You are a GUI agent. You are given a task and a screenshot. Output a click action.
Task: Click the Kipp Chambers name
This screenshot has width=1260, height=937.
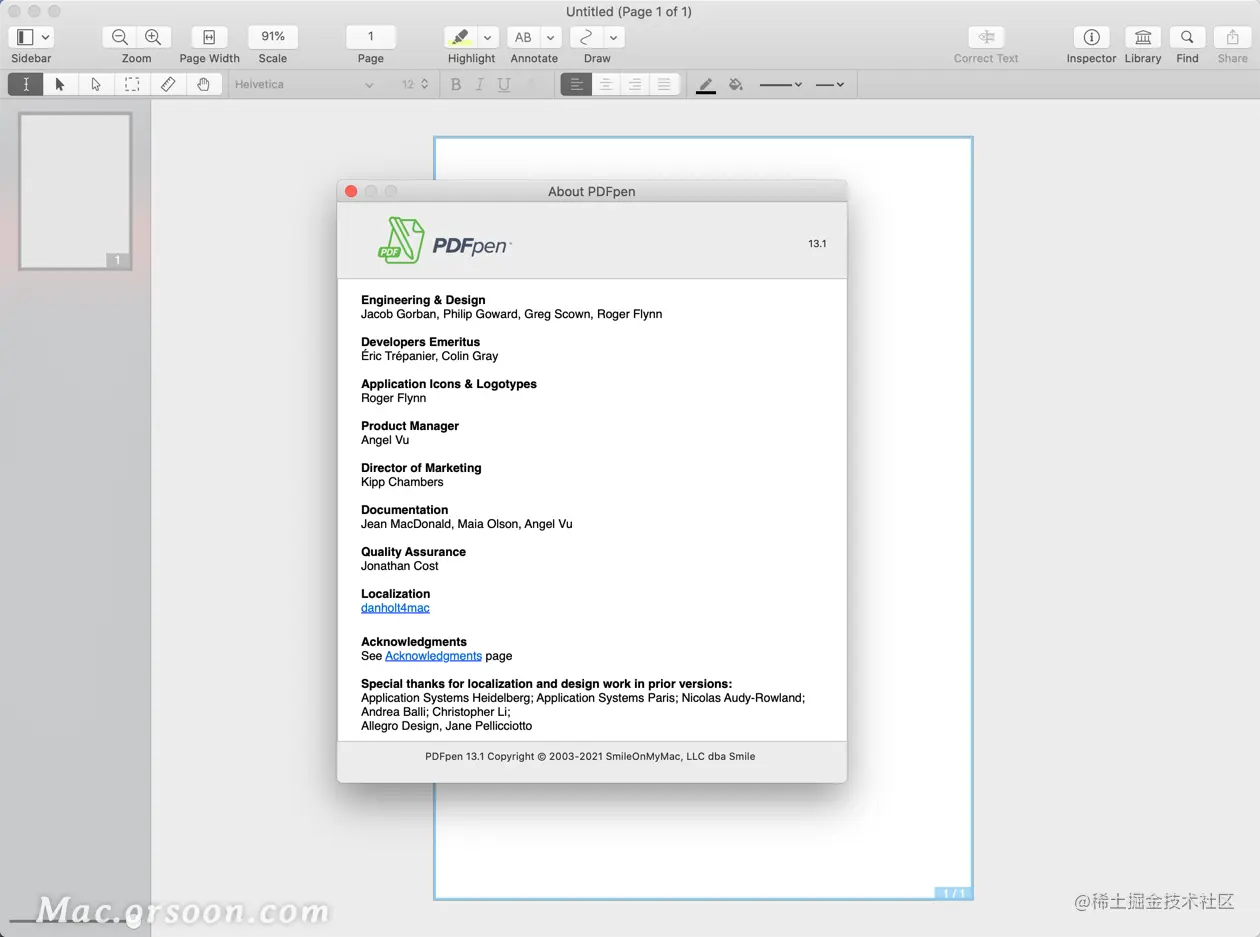click(x=402, y=482)
